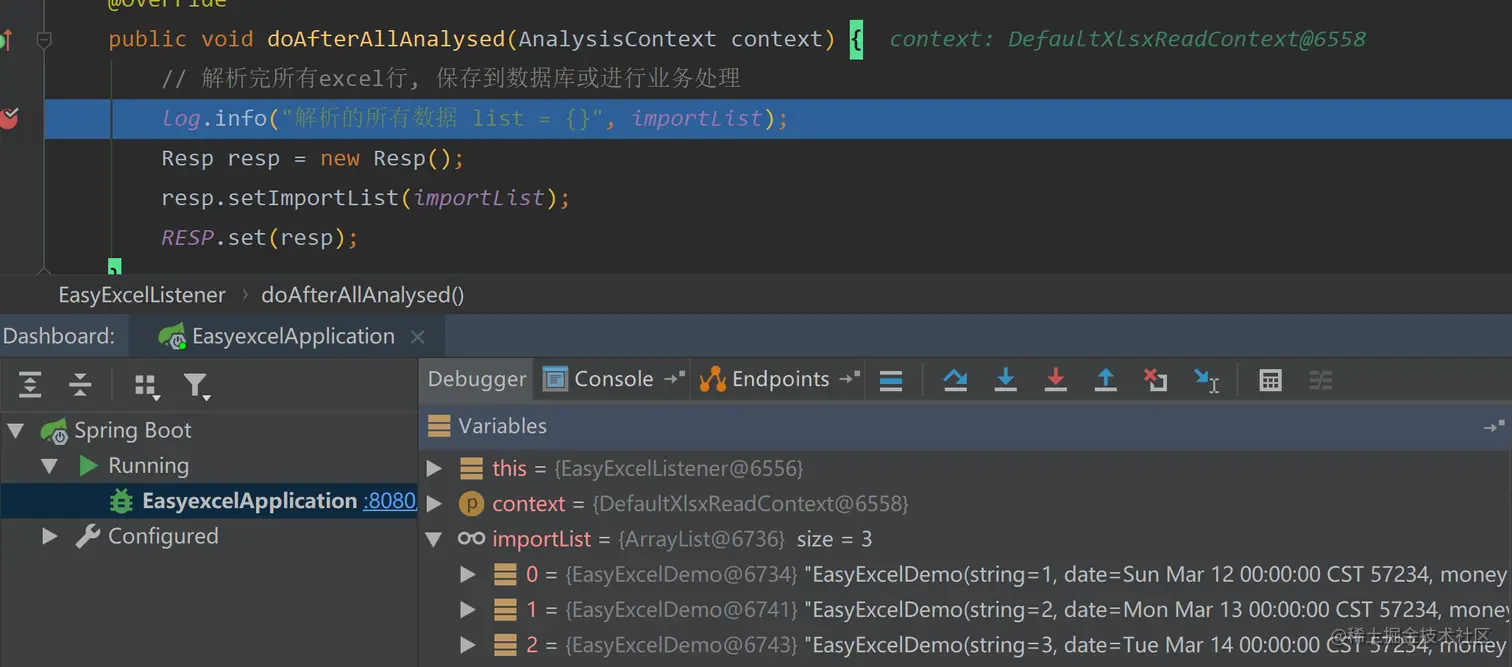Select EasyExcelDemo@6734 list entry
Image resolution: width=1512 pixels, height=667 pixels.
(965, 575)
